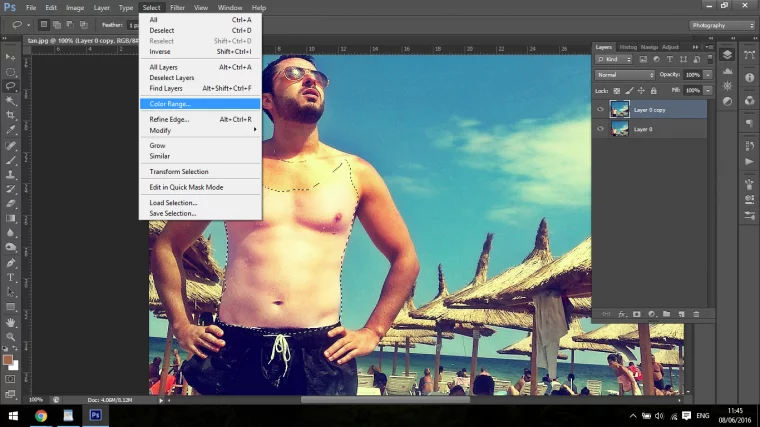This screenshot has width=760, height=427.
Task: Select the Elliptical Marquee tool
Action: (10, 72)
